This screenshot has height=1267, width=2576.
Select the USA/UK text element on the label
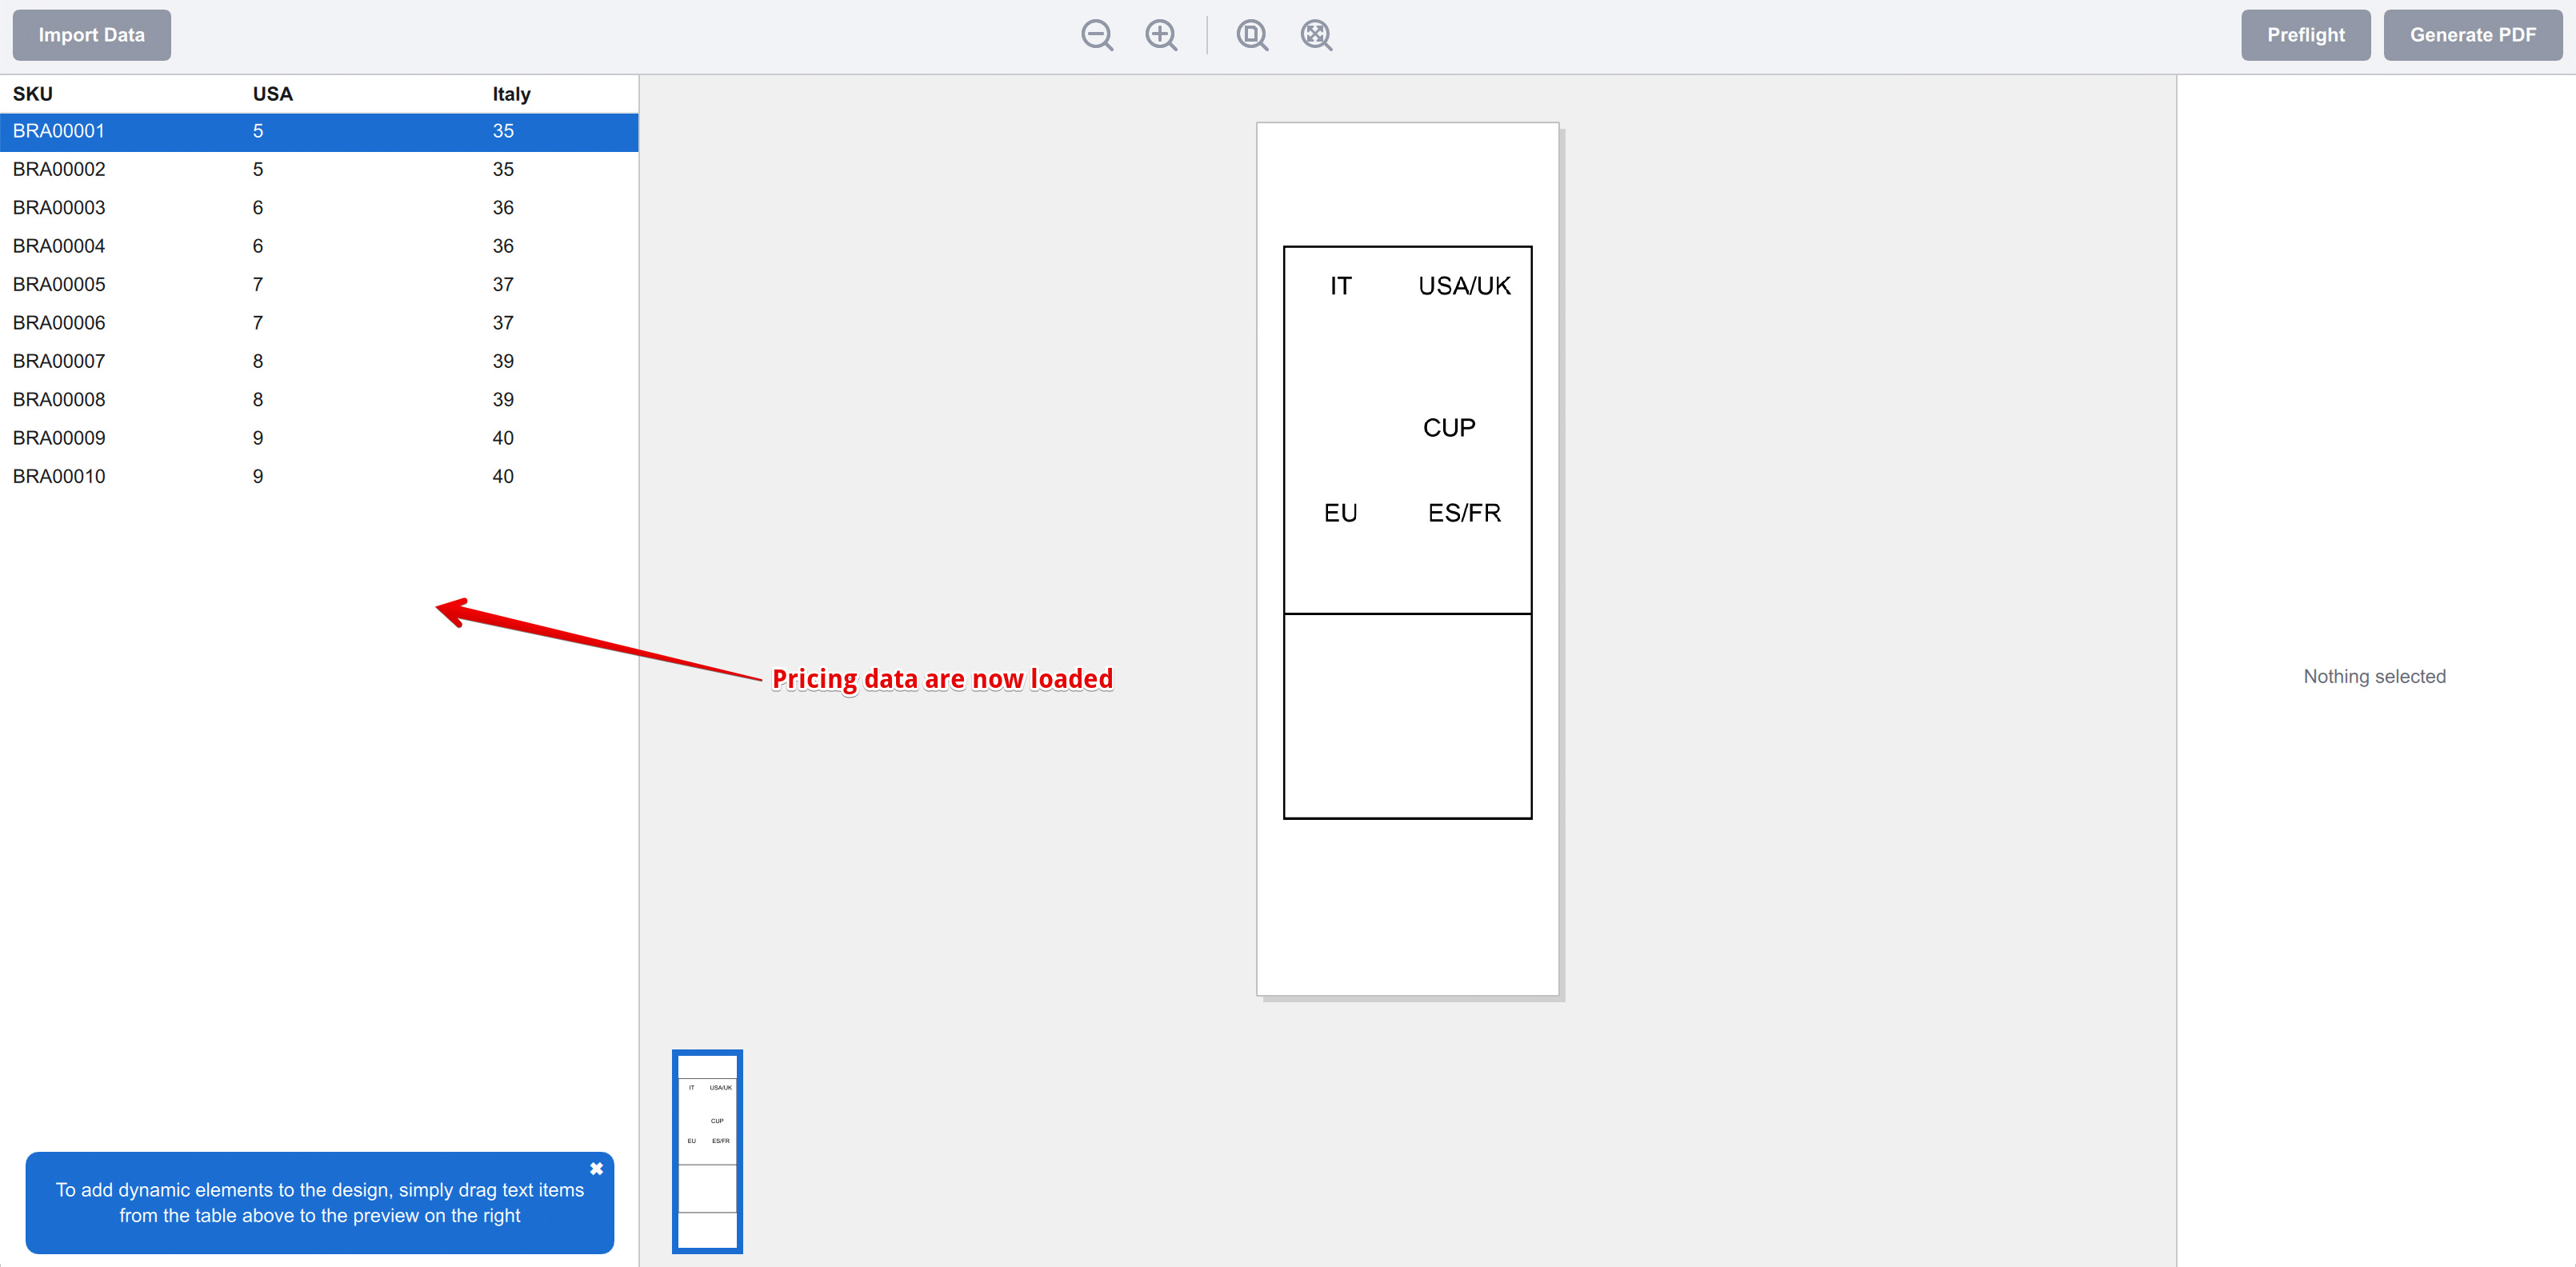(1463, 285)
